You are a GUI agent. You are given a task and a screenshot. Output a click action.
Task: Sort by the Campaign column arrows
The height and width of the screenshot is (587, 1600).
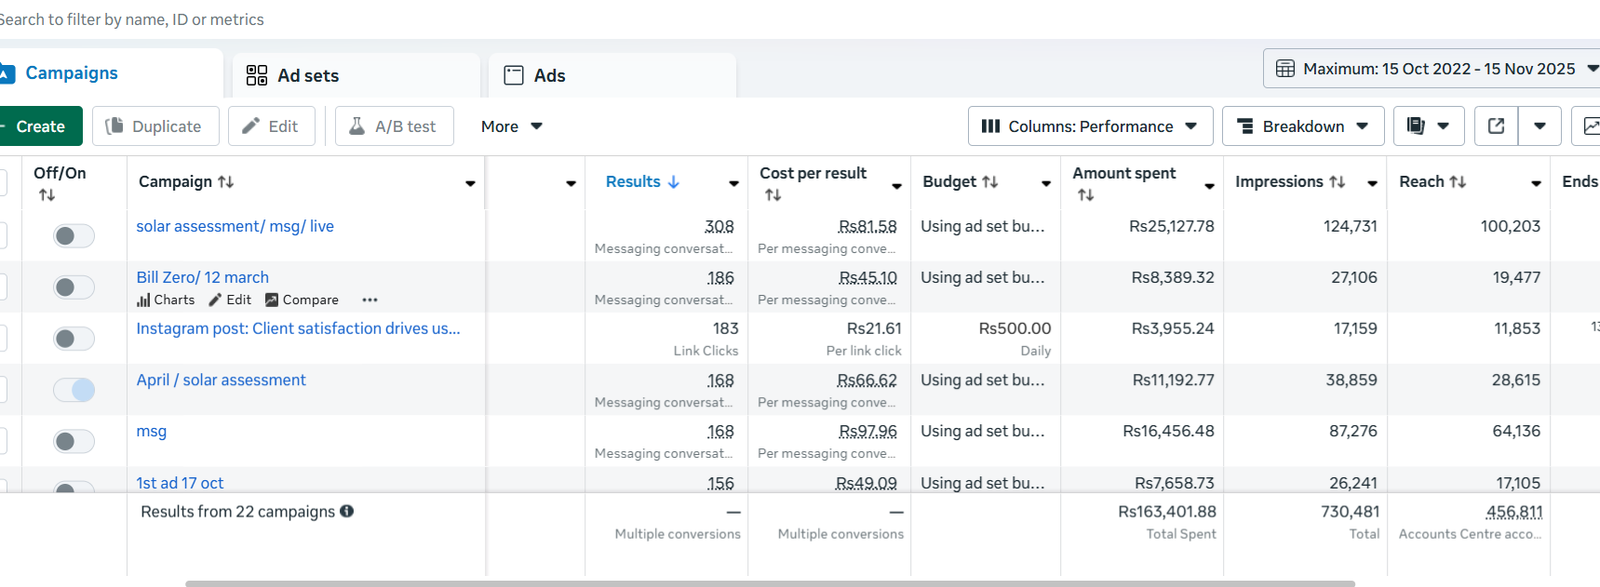click(226, 182)
